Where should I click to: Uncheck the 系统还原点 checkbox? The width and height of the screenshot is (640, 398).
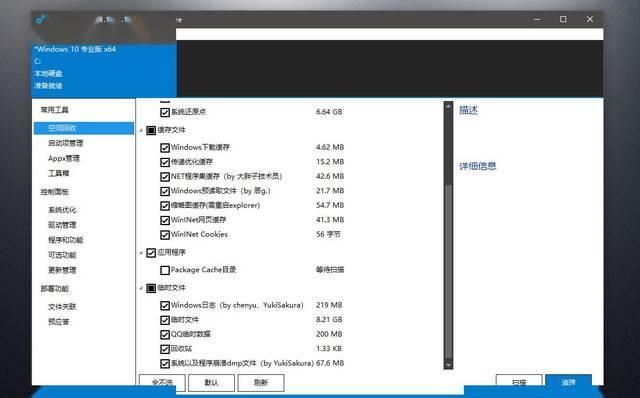tap(165, 112)
